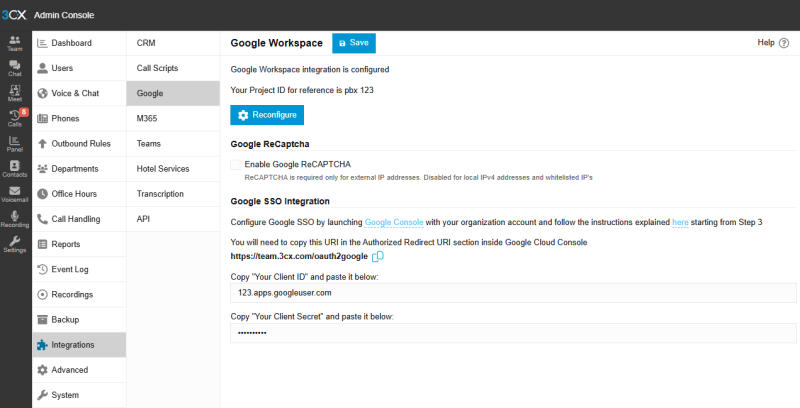Click the Help question mark icon
This screenshot has width=800, height=408.
point(784,43)
